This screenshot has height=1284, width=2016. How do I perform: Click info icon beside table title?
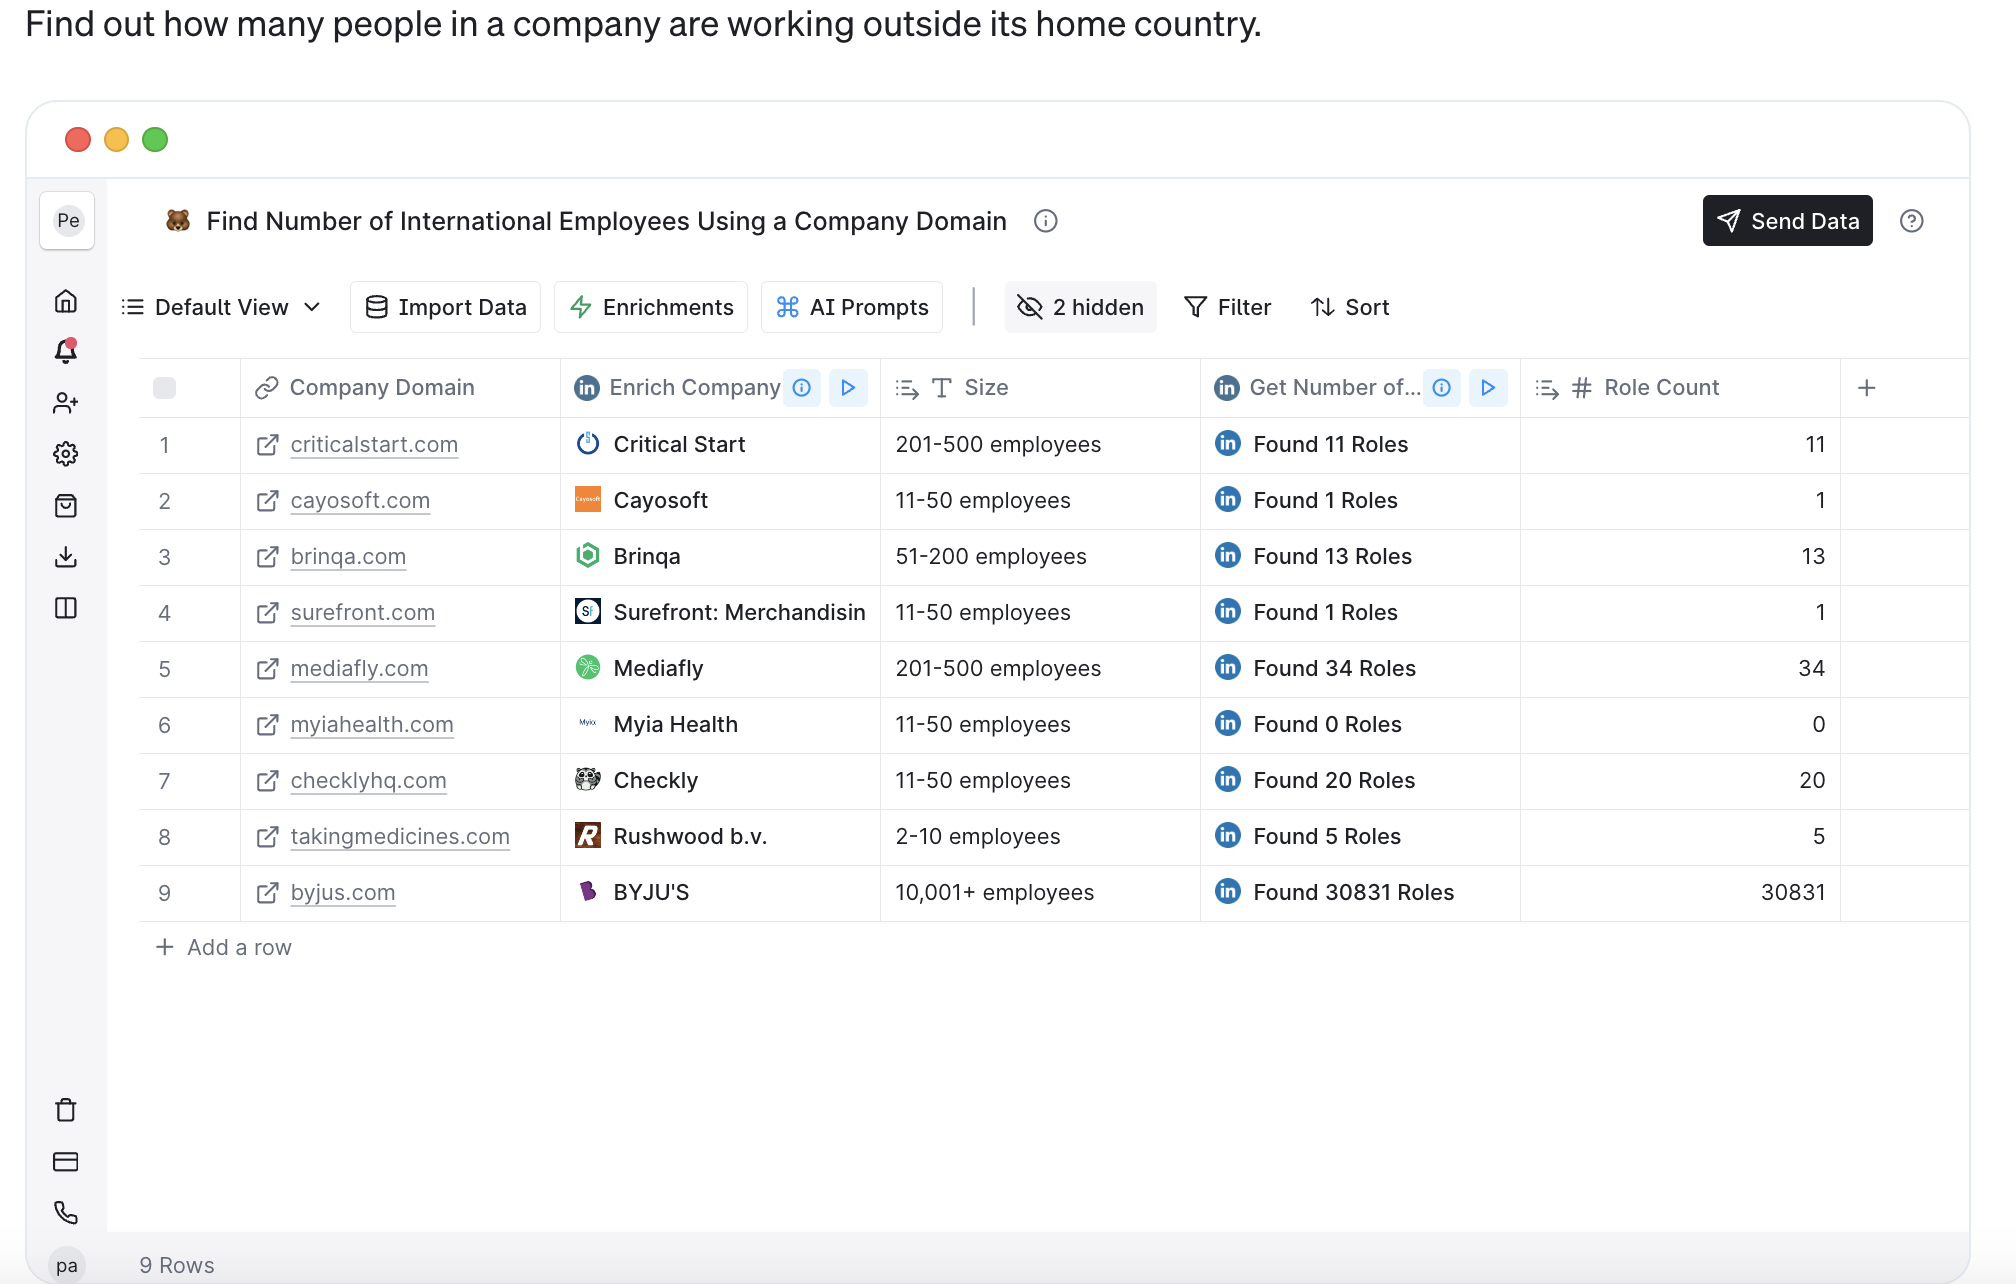click(x=1046, y=221)
